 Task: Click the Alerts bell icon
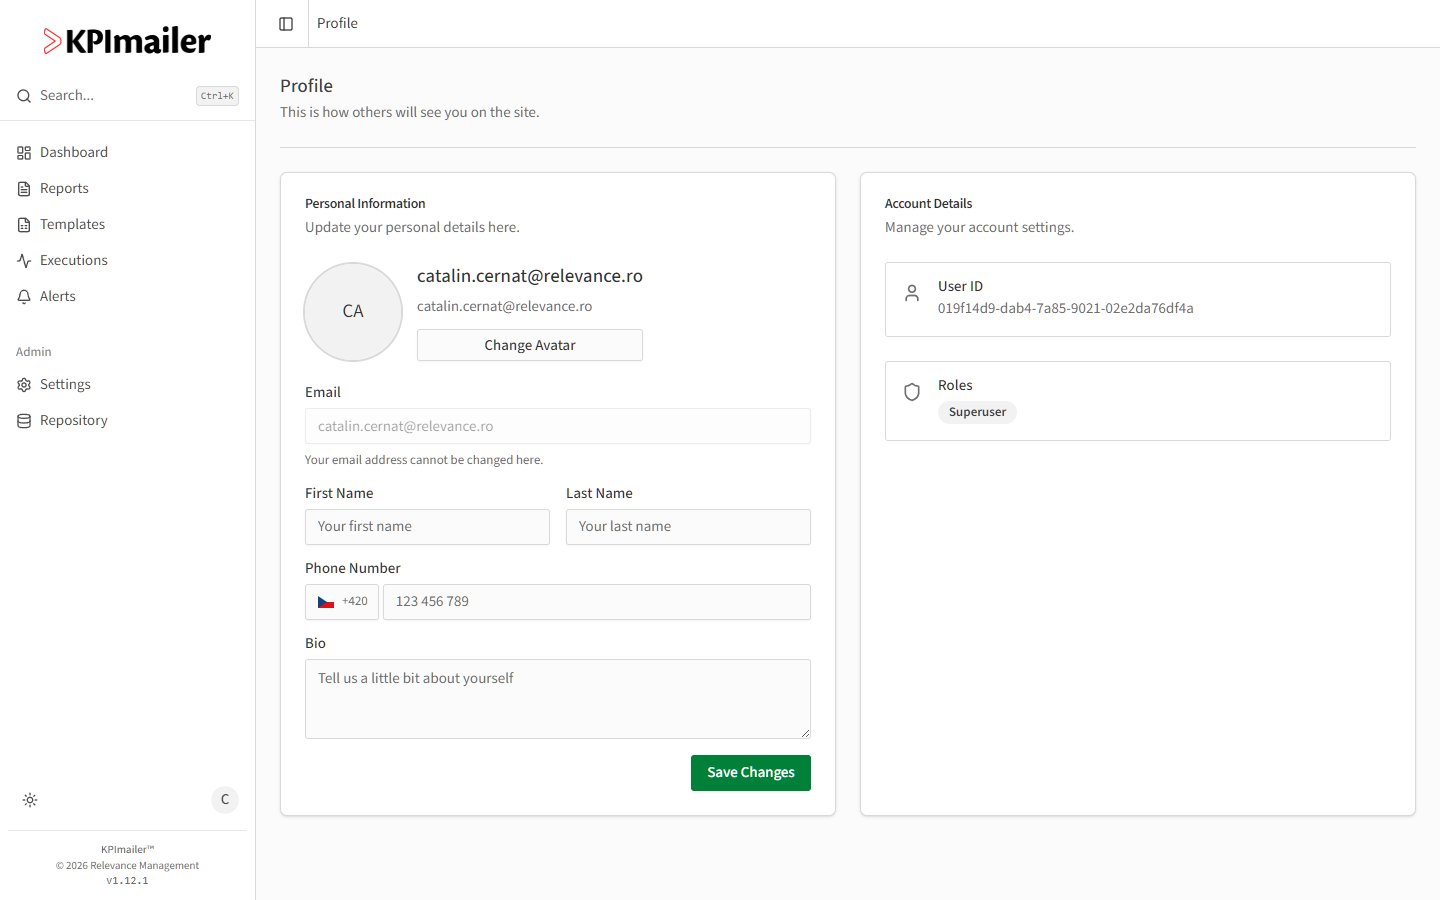pyautogui.click(x=24, y=297)
